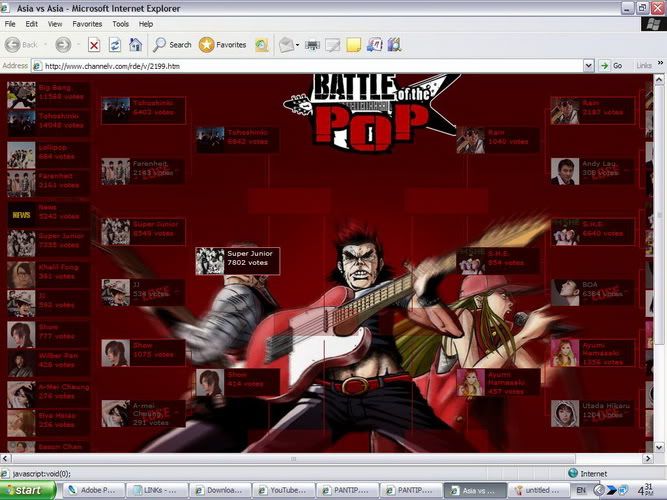Screen dimensions: 667x500
Task: Open the Favorites menu
Action: 87,24
